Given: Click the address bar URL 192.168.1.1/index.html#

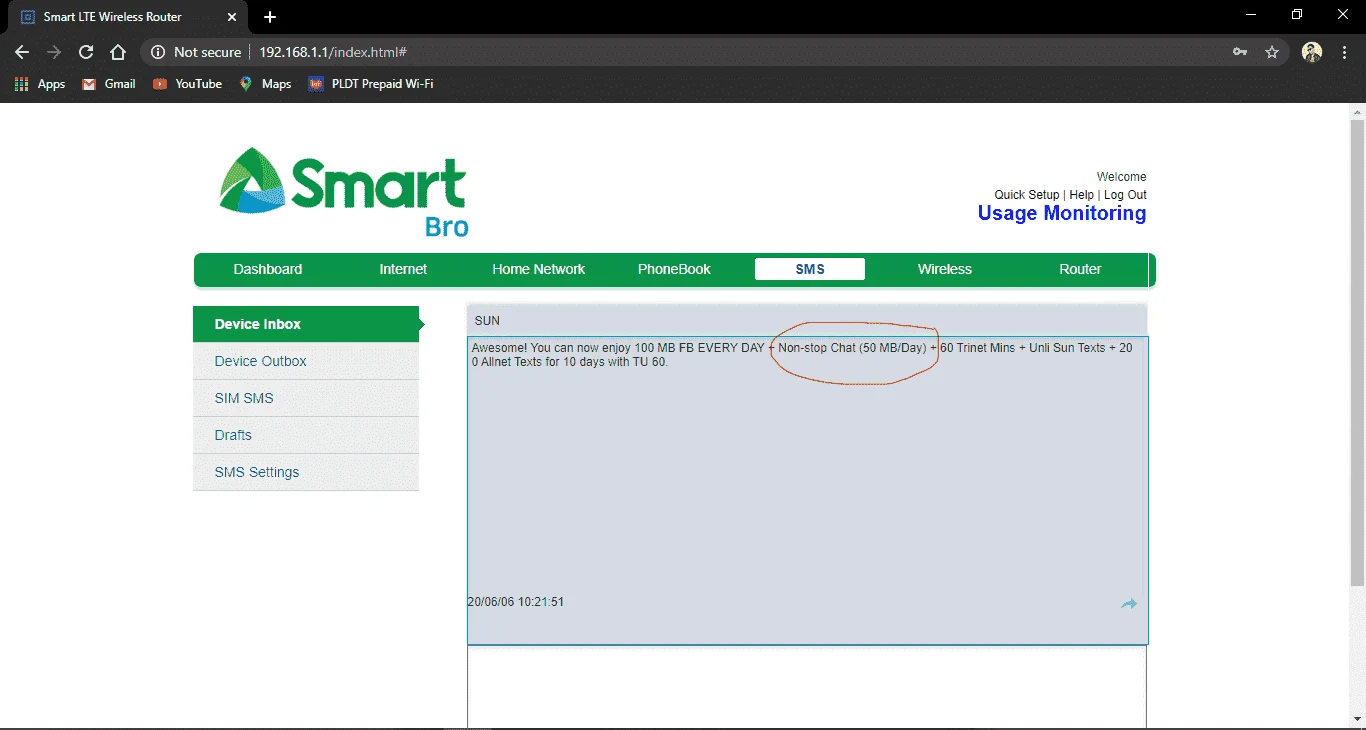Looking at the screenshot, I should click(x=333, y=52).
